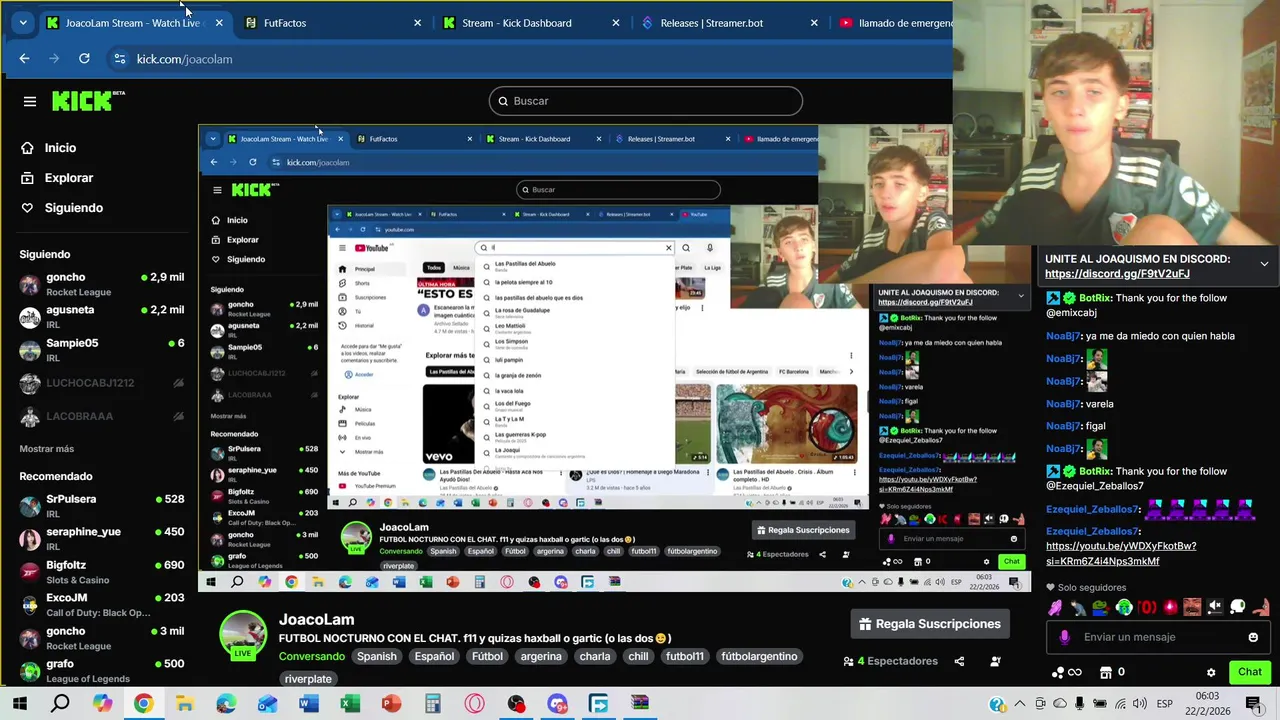Click the Buscar search field

pos(645,101)
